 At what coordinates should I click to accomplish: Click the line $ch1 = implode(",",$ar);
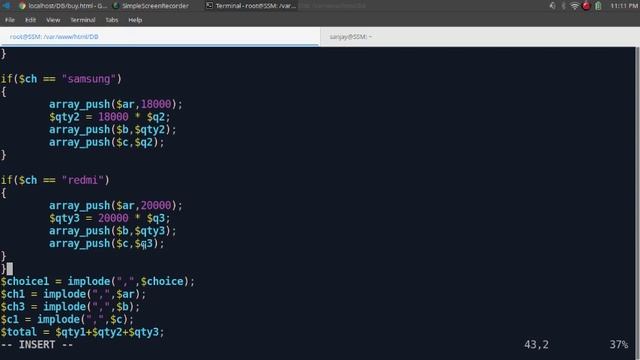[x=73, y=294]
